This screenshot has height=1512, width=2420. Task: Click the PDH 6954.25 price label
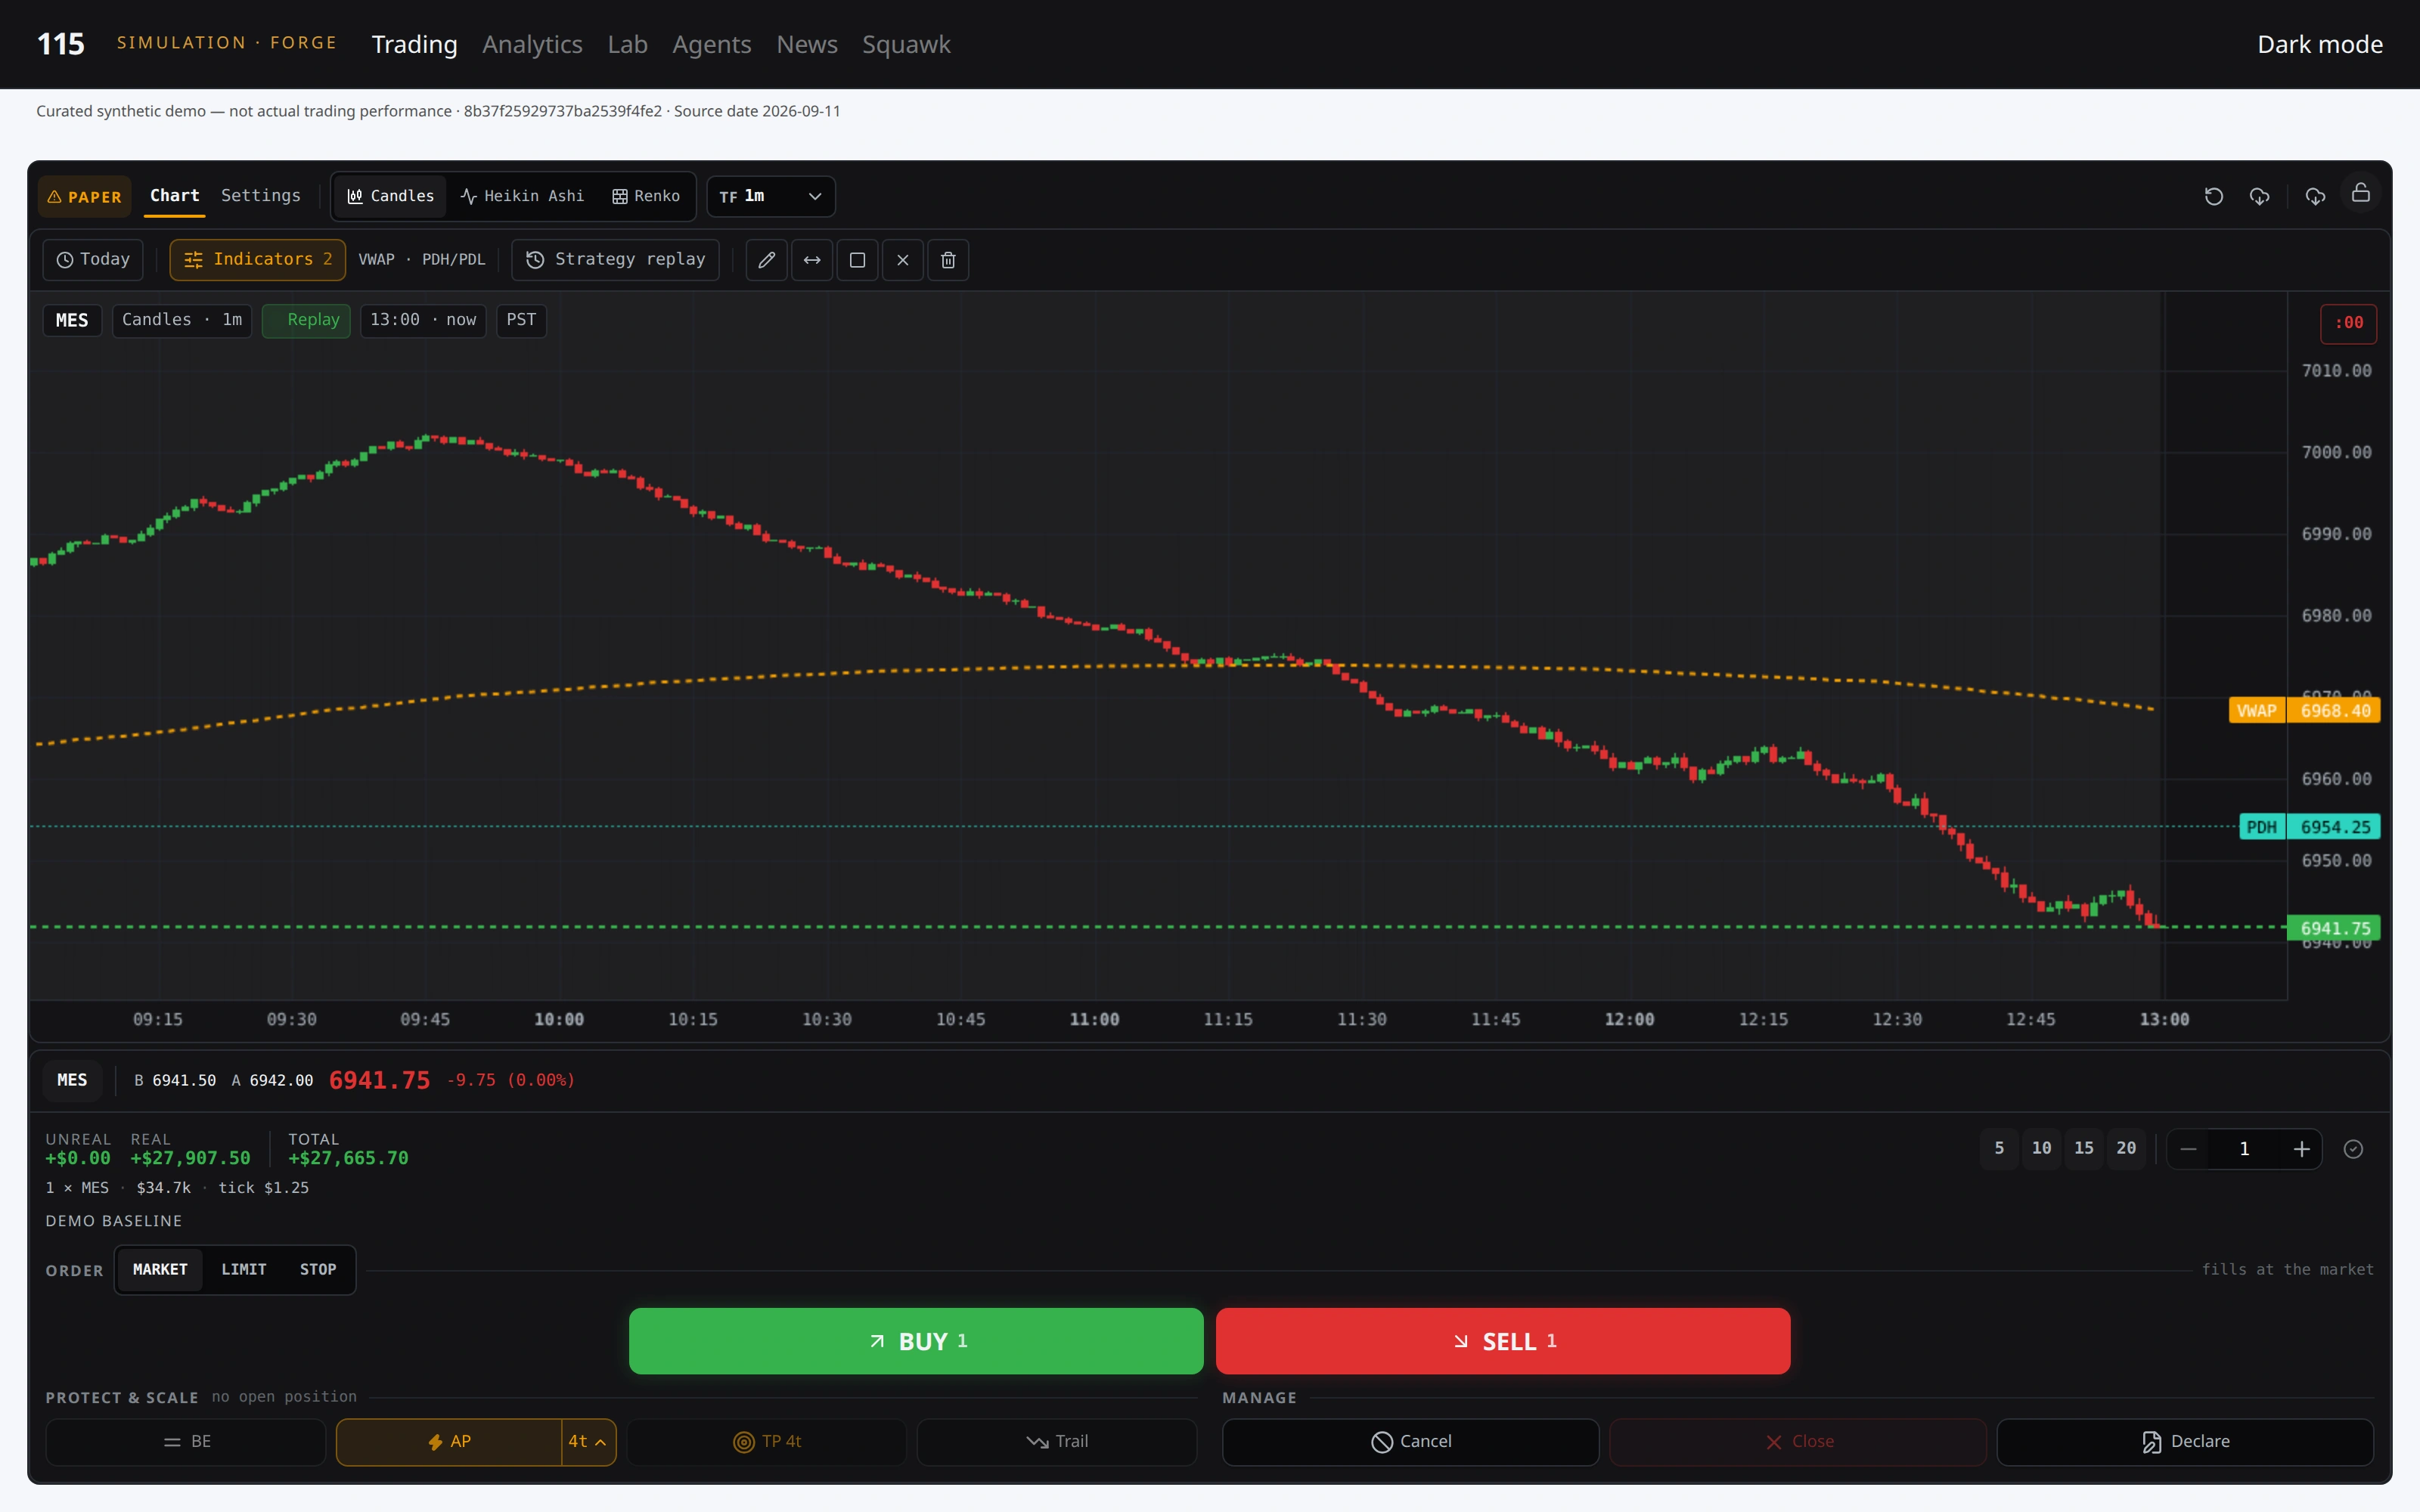(2309, 827)
